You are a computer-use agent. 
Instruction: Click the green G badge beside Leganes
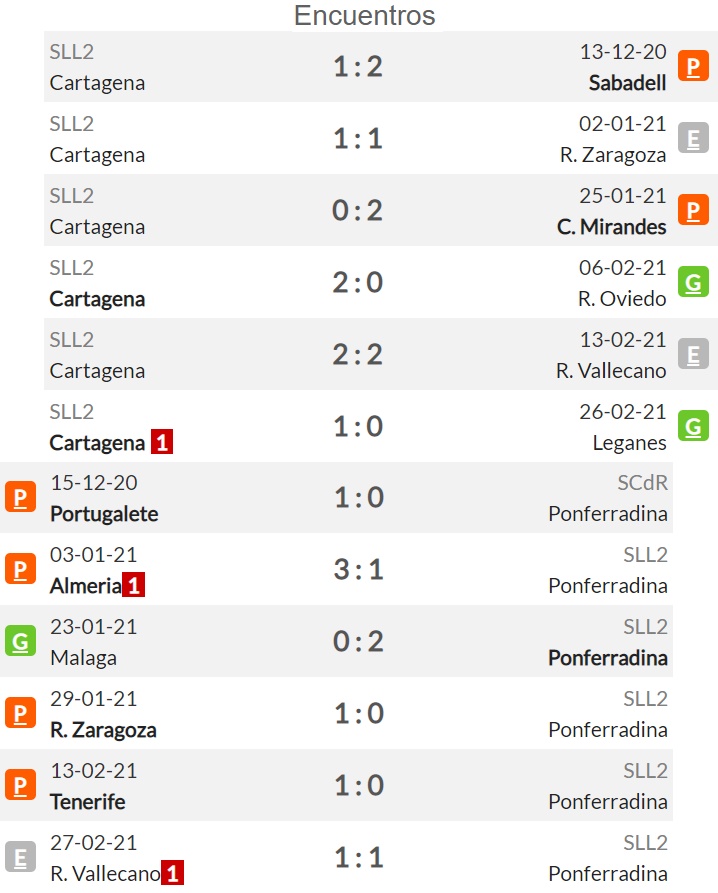(693, 426)
